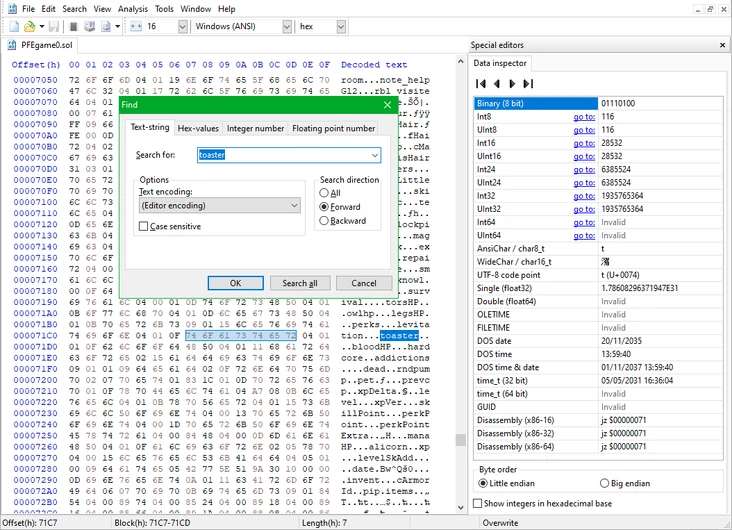732x530 pixels.
Task: Open the bytes-per-row 16 dropdown
Action: pyautogui.click(x=180, y=26)
